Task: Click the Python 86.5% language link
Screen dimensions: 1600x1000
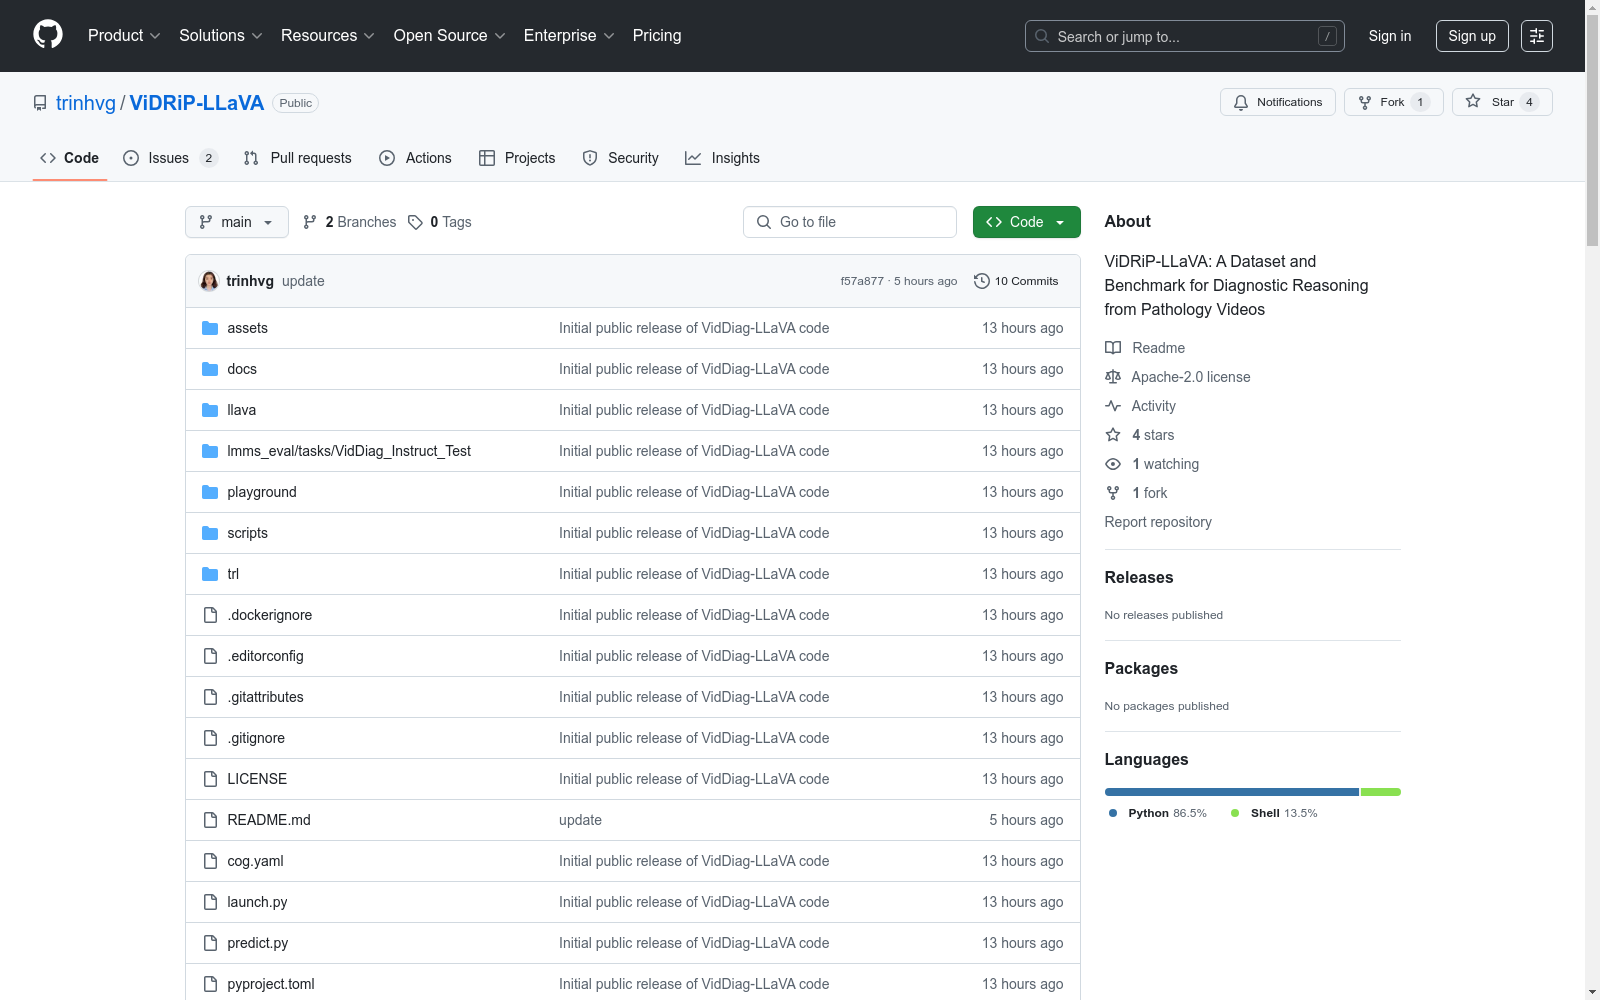Action: (x=1158, y=813)
